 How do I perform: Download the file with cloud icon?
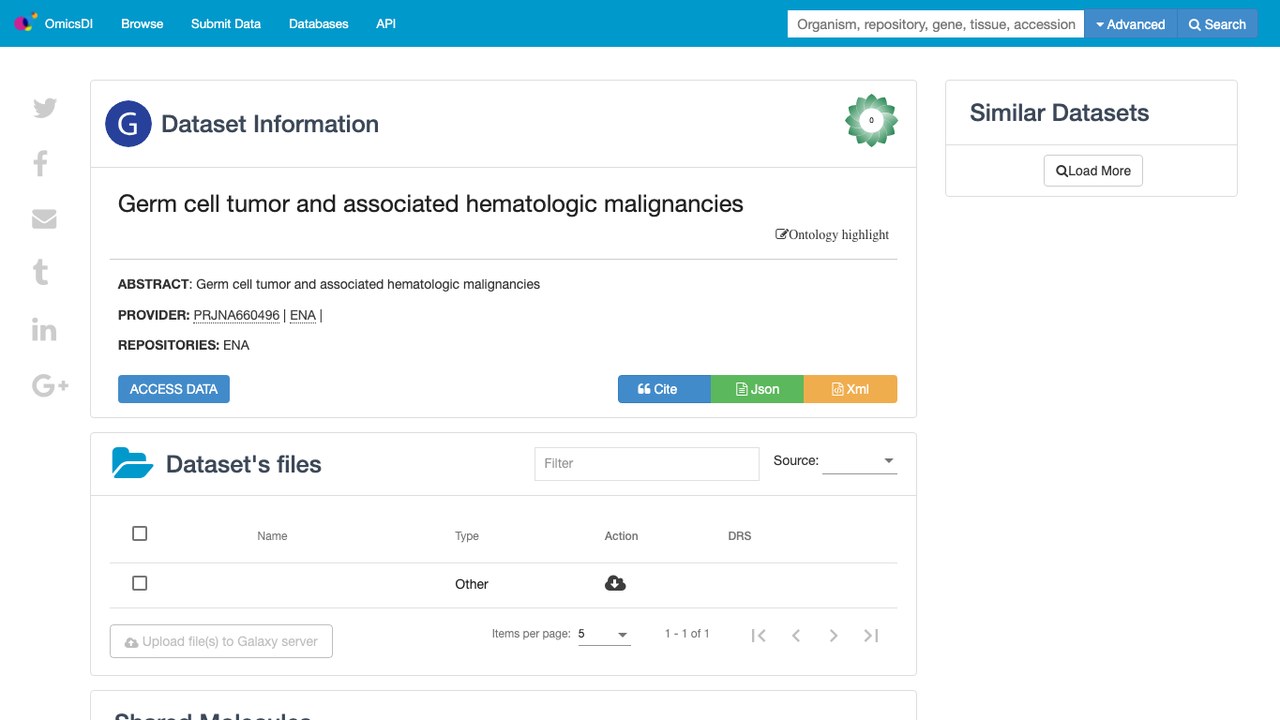[616, 583]
